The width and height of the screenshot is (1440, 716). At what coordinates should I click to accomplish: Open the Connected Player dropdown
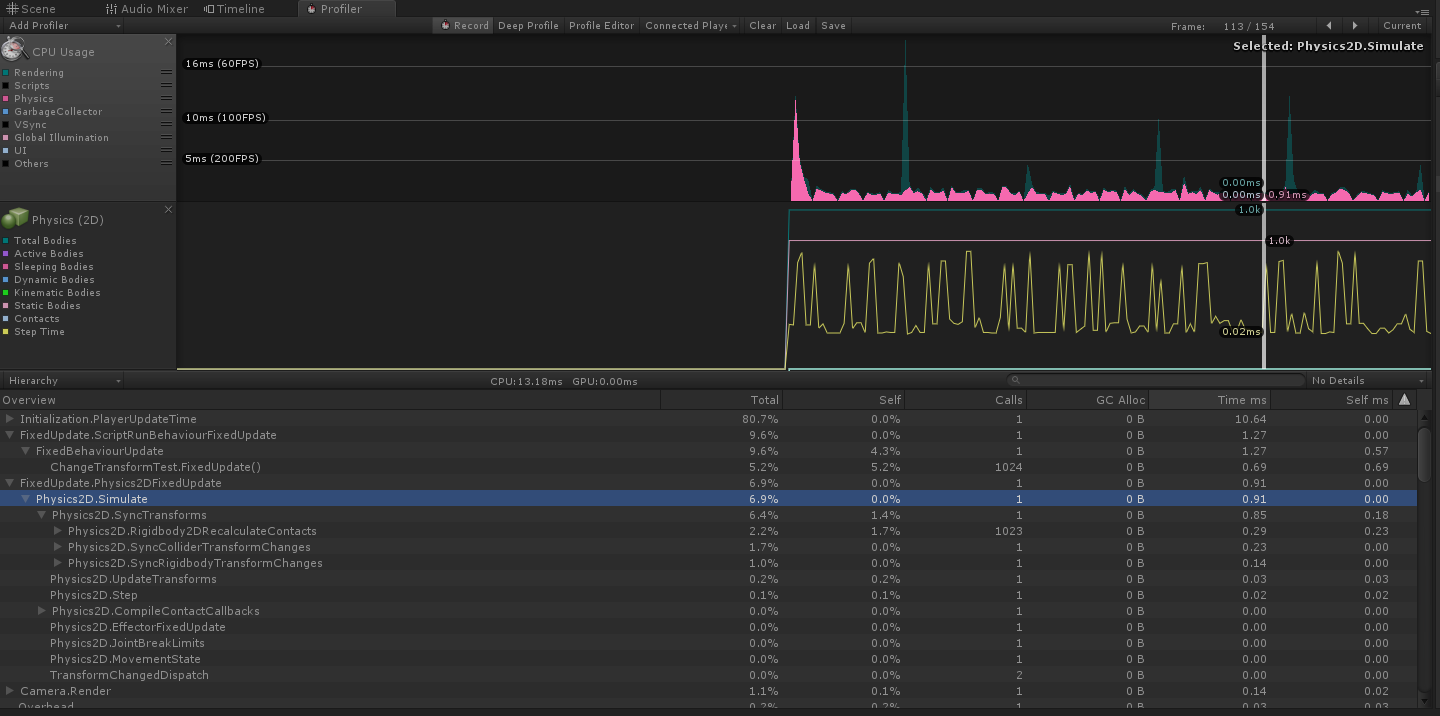pyautogui.click(x=691, y=25)
